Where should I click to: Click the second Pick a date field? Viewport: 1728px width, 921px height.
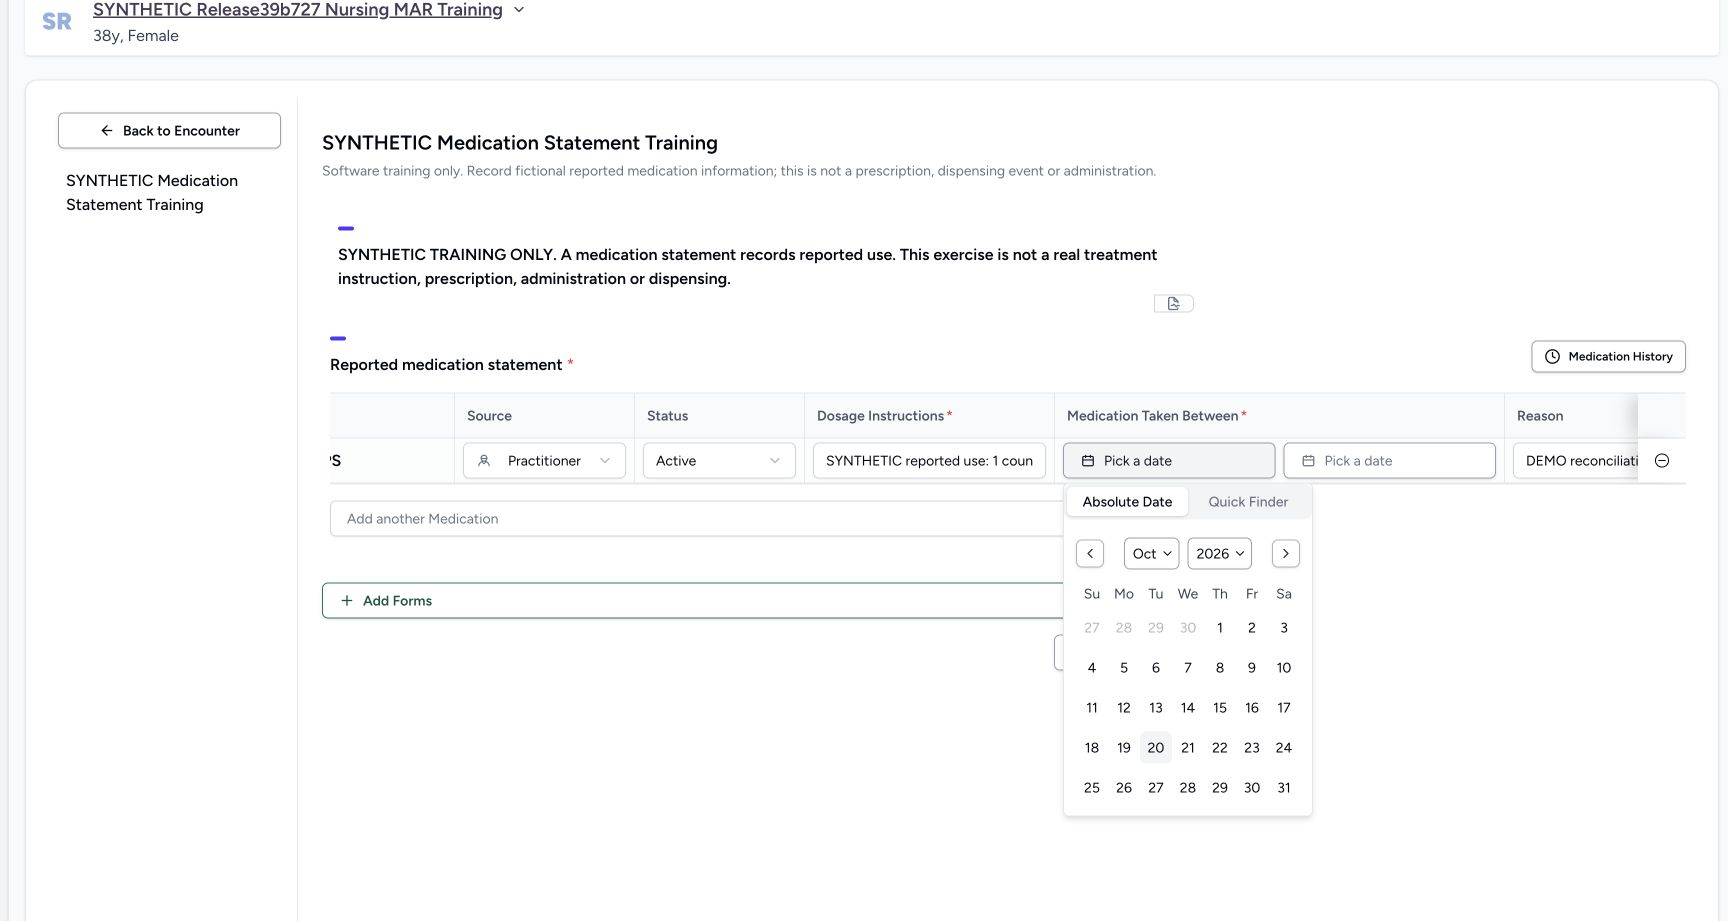pos(1390,461)
